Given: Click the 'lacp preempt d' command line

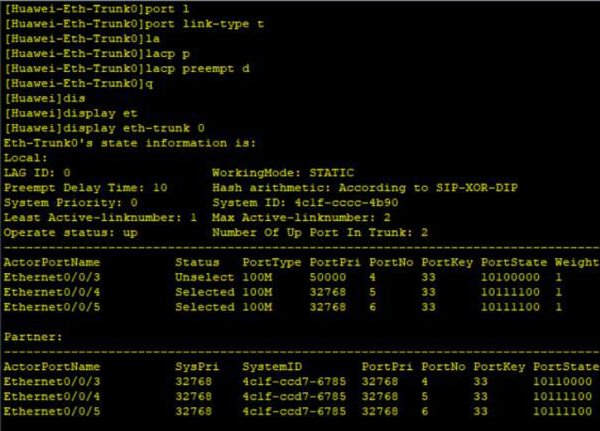Looking at the screenshot, I should pyautogui.click(x=127, y=69).
